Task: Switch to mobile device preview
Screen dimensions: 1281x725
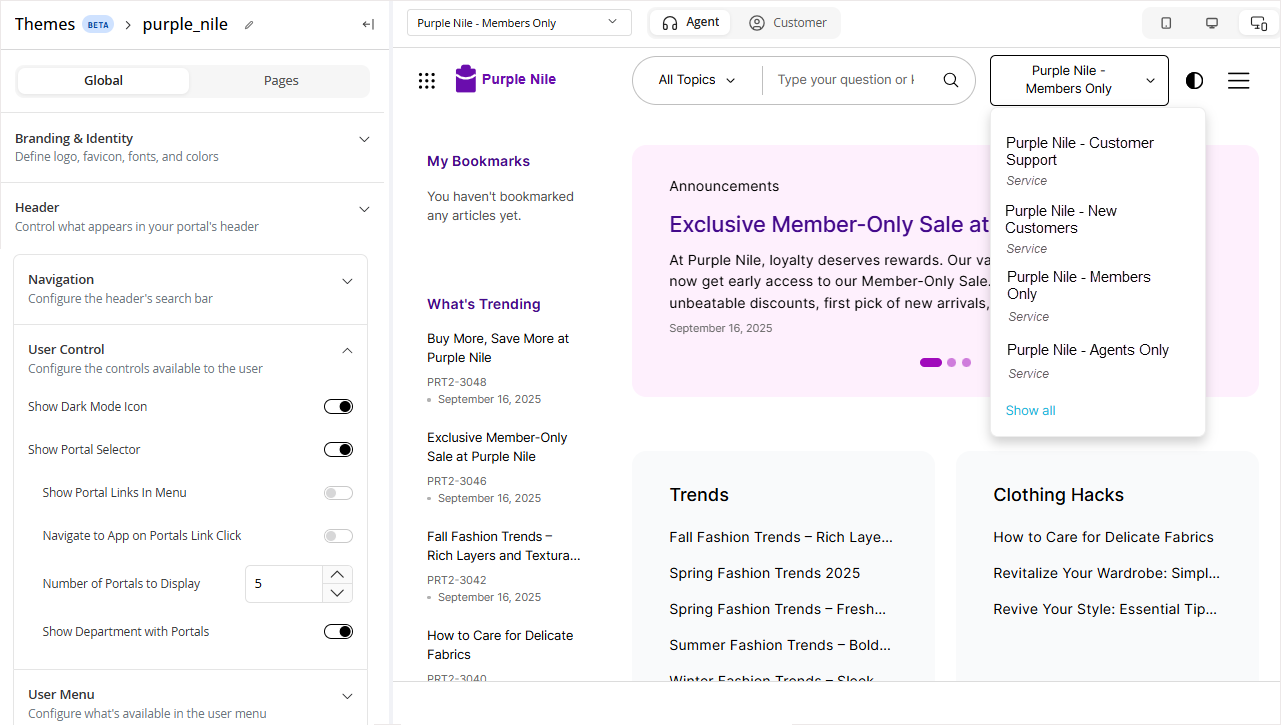Action: [x=1166, y=23]
